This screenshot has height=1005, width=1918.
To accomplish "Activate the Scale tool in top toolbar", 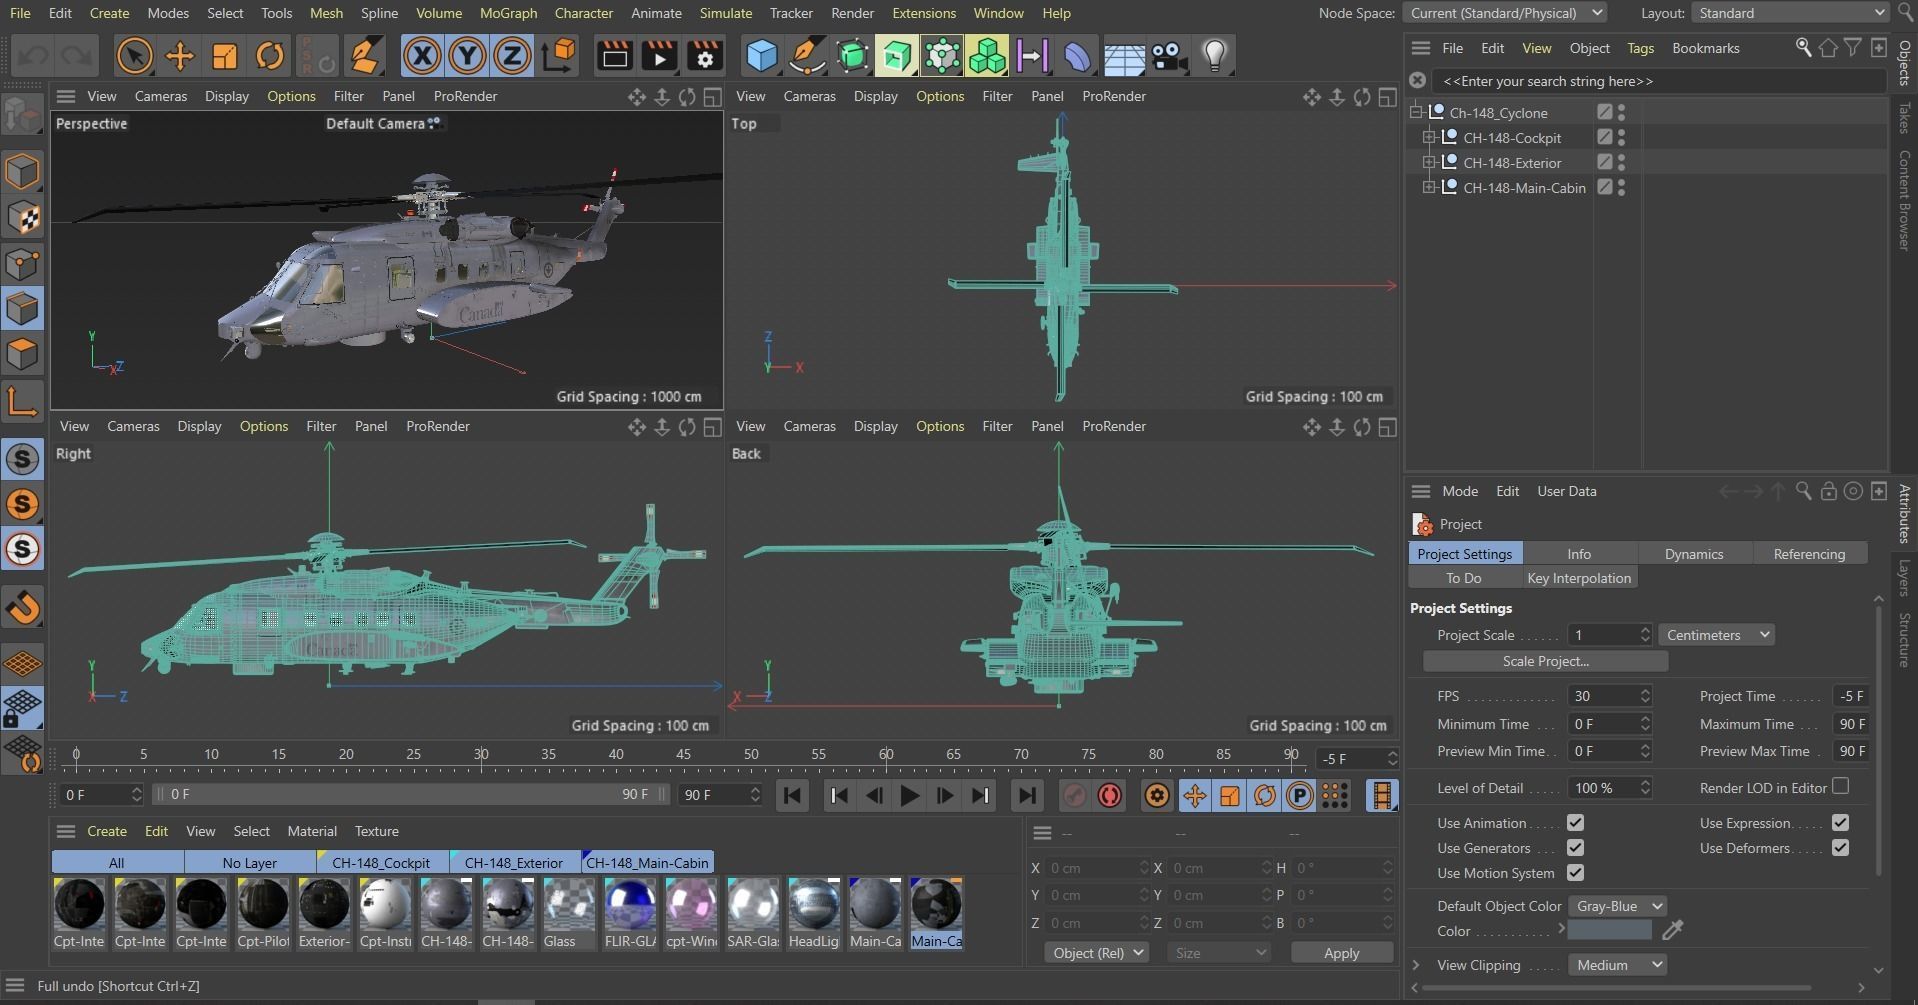I will coord(224,56).
